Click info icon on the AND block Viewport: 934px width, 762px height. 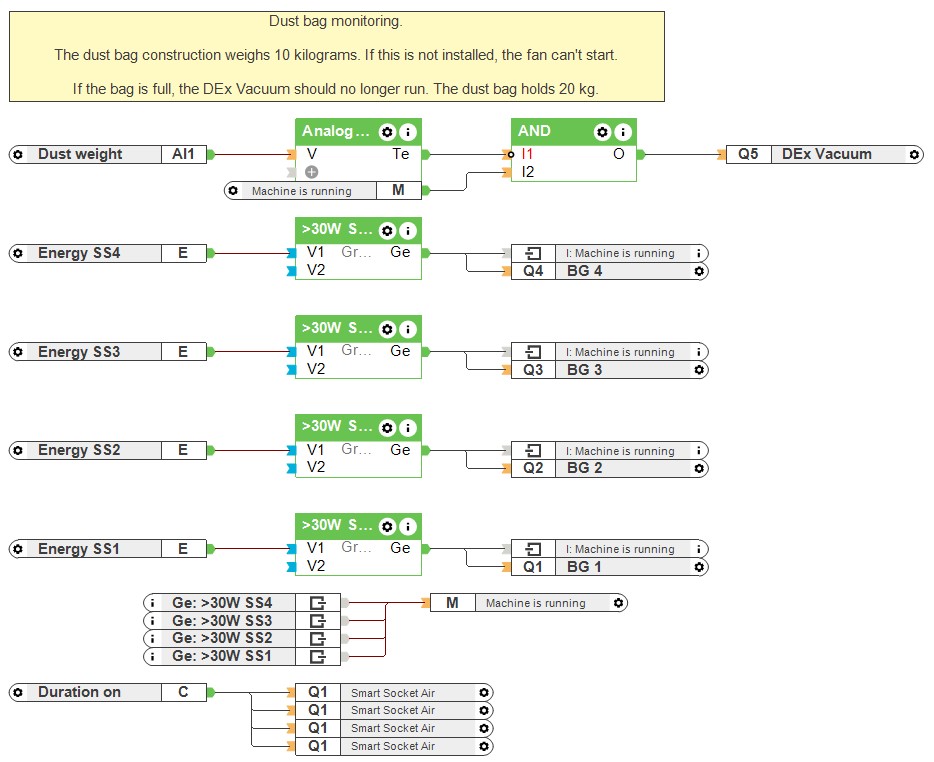point(622,132)
